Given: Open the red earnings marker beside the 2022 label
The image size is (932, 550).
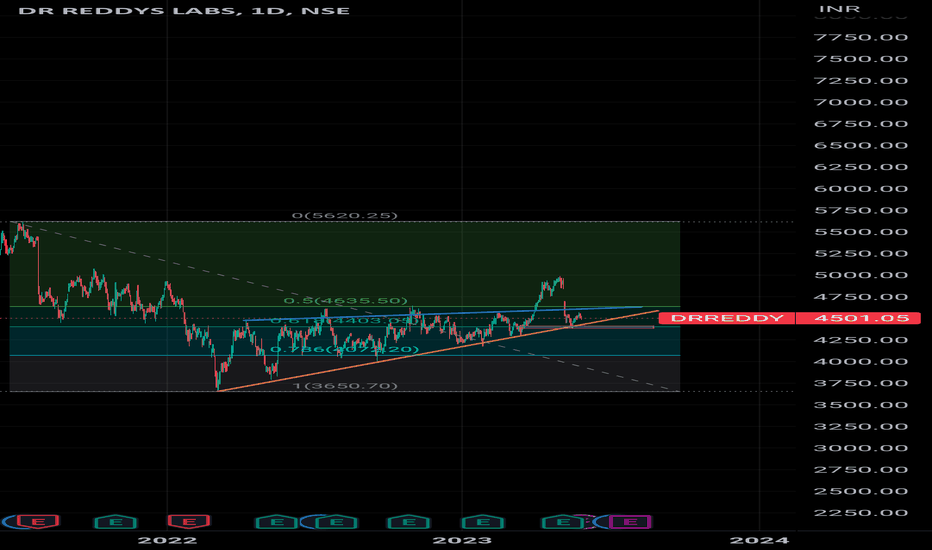Looking at the screenshot, I should pyautogui.click(x=188, y=522).
